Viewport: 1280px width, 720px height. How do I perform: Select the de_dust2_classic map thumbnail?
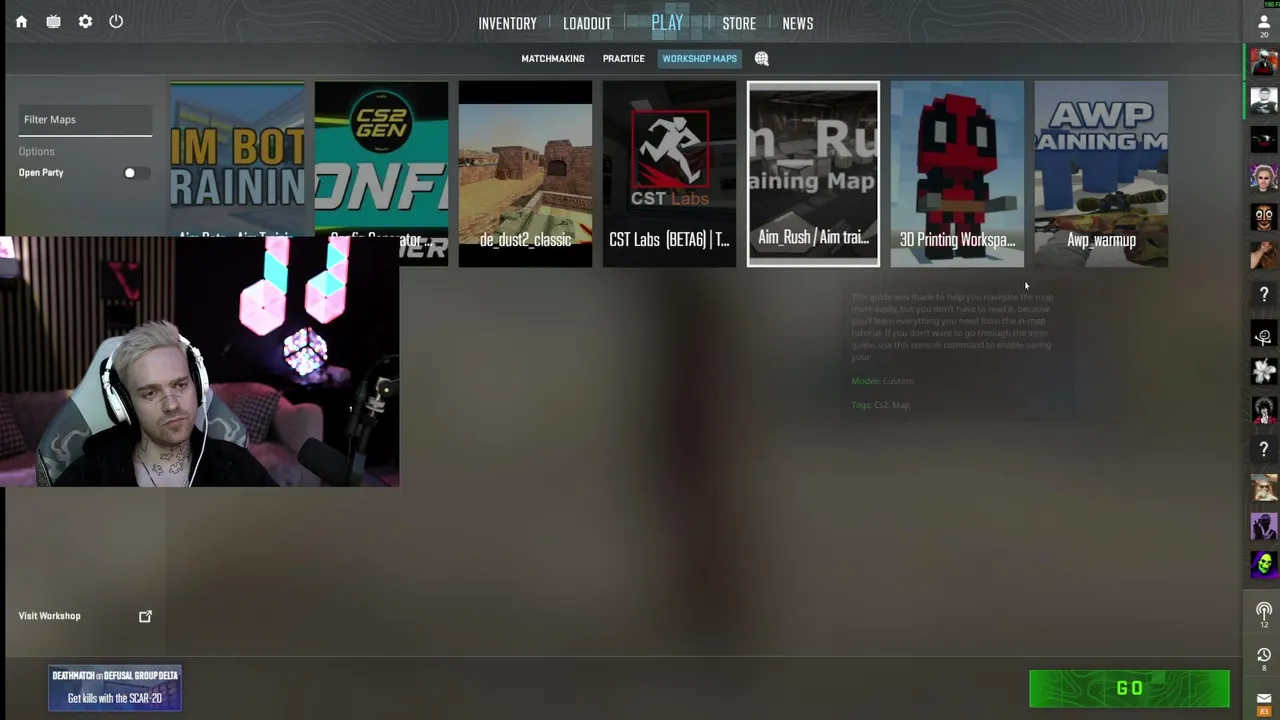525,174
